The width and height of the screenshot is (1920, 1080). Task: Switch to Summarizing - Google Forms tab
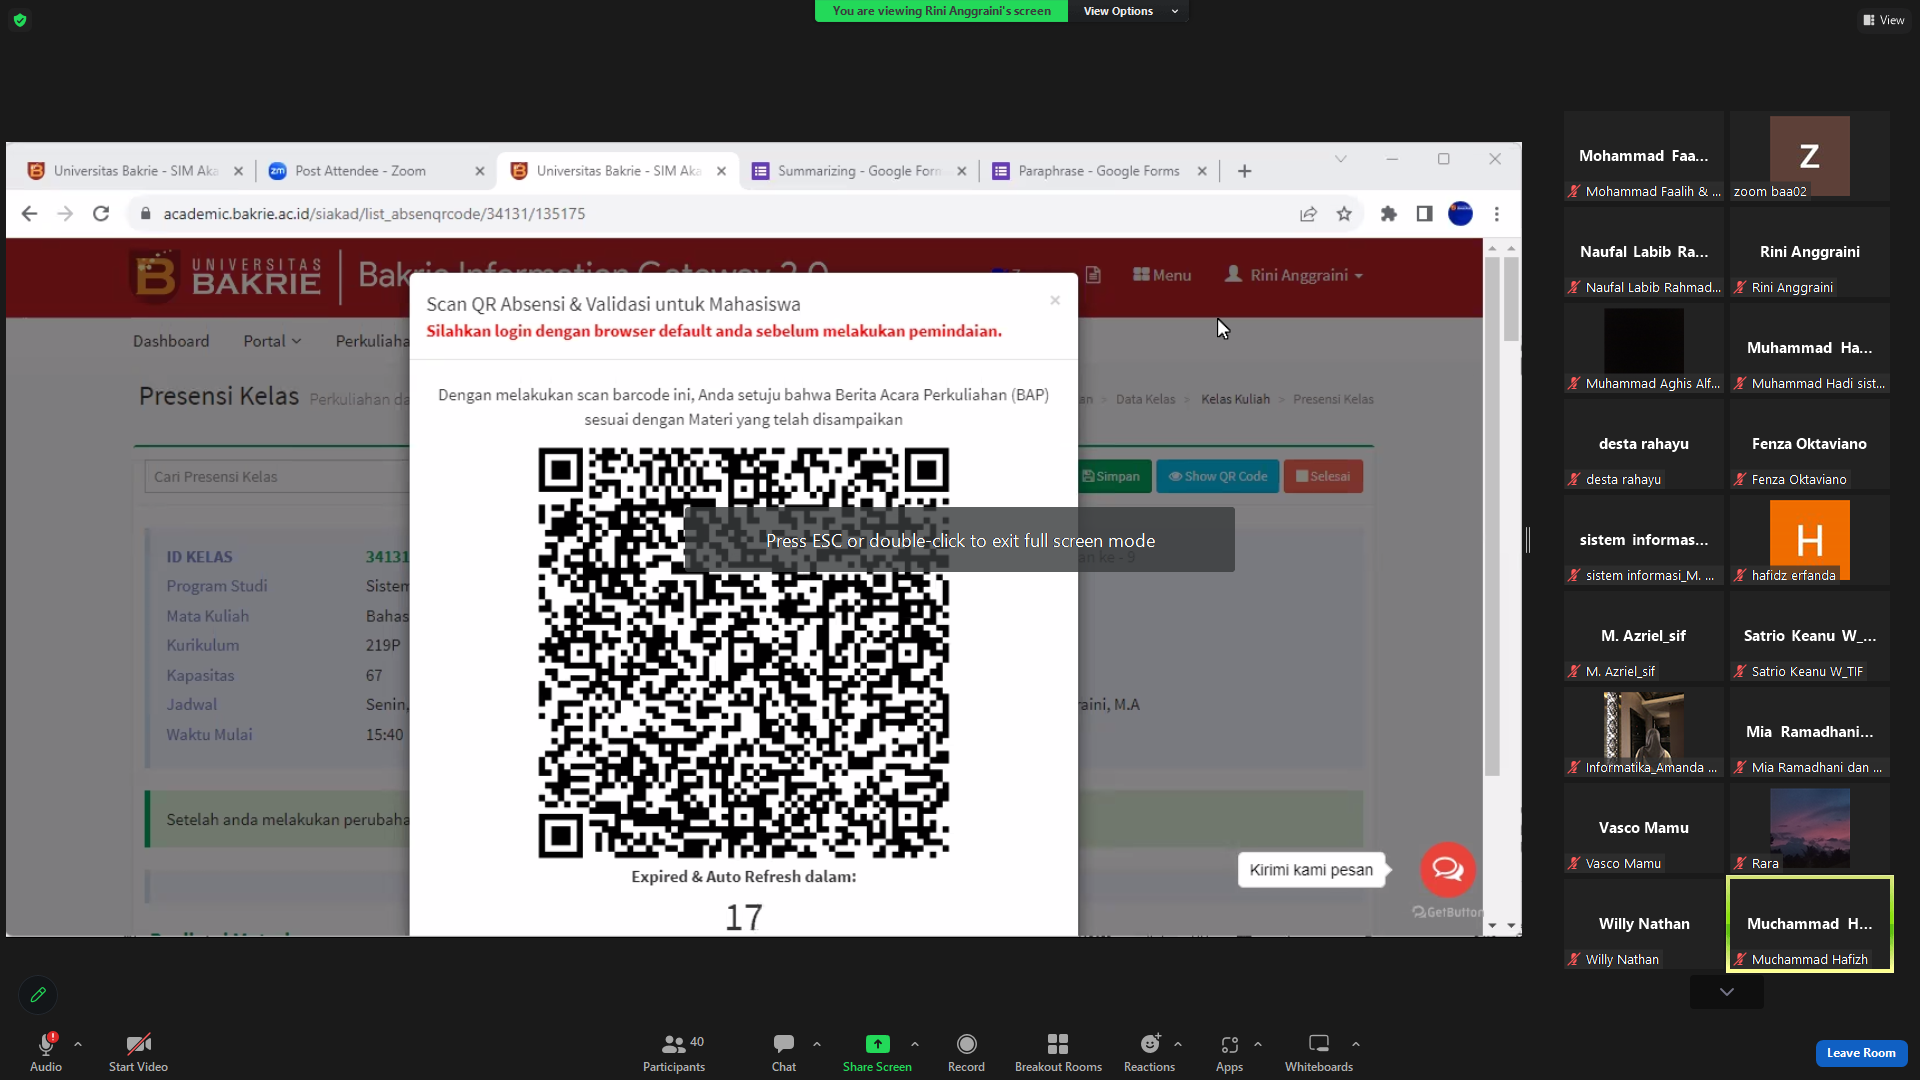pos(858,171)
